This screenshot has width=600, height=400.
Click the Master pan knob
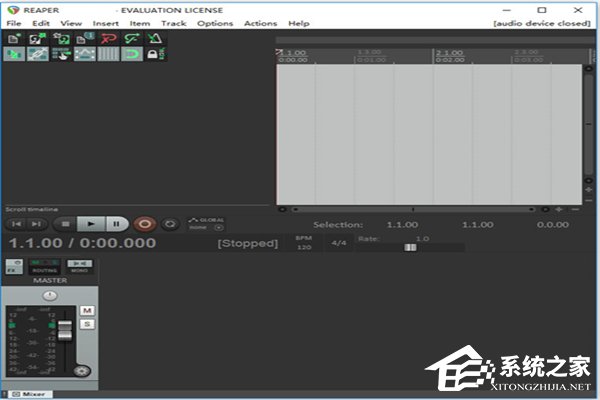coord(50,296)
